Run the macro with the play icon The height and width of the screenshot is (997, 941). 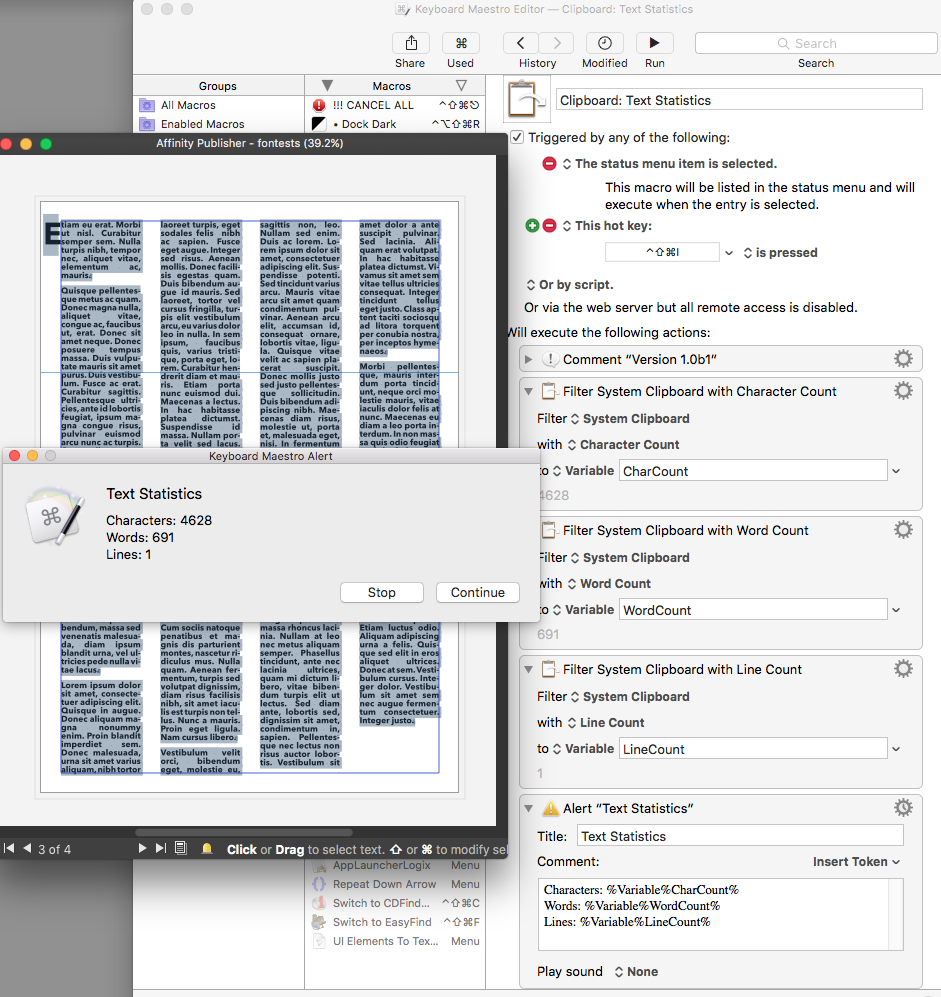pos(654,43)
